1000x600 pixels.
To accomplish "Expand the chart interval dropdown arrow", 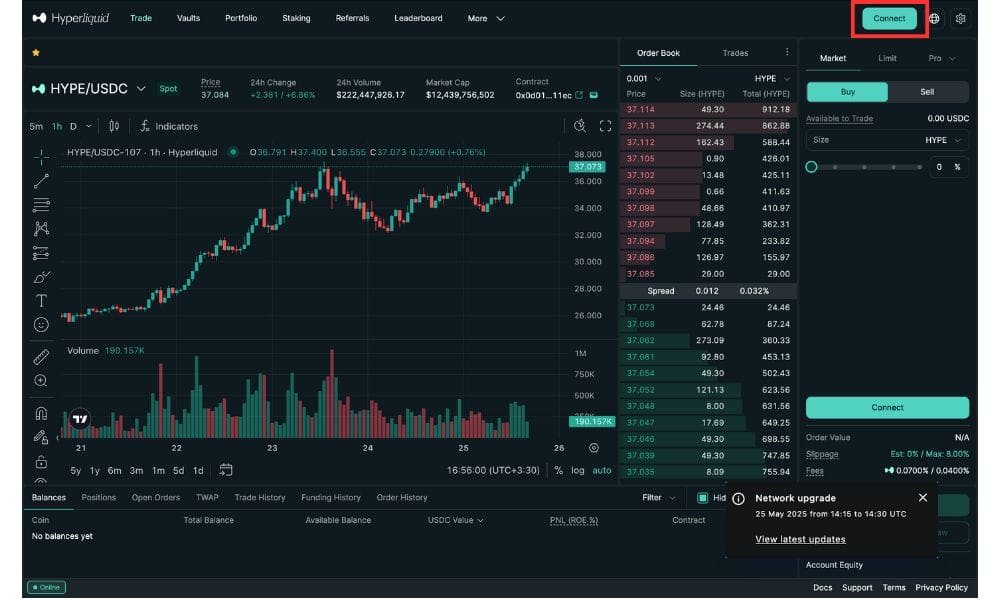I will pos(89,126).
